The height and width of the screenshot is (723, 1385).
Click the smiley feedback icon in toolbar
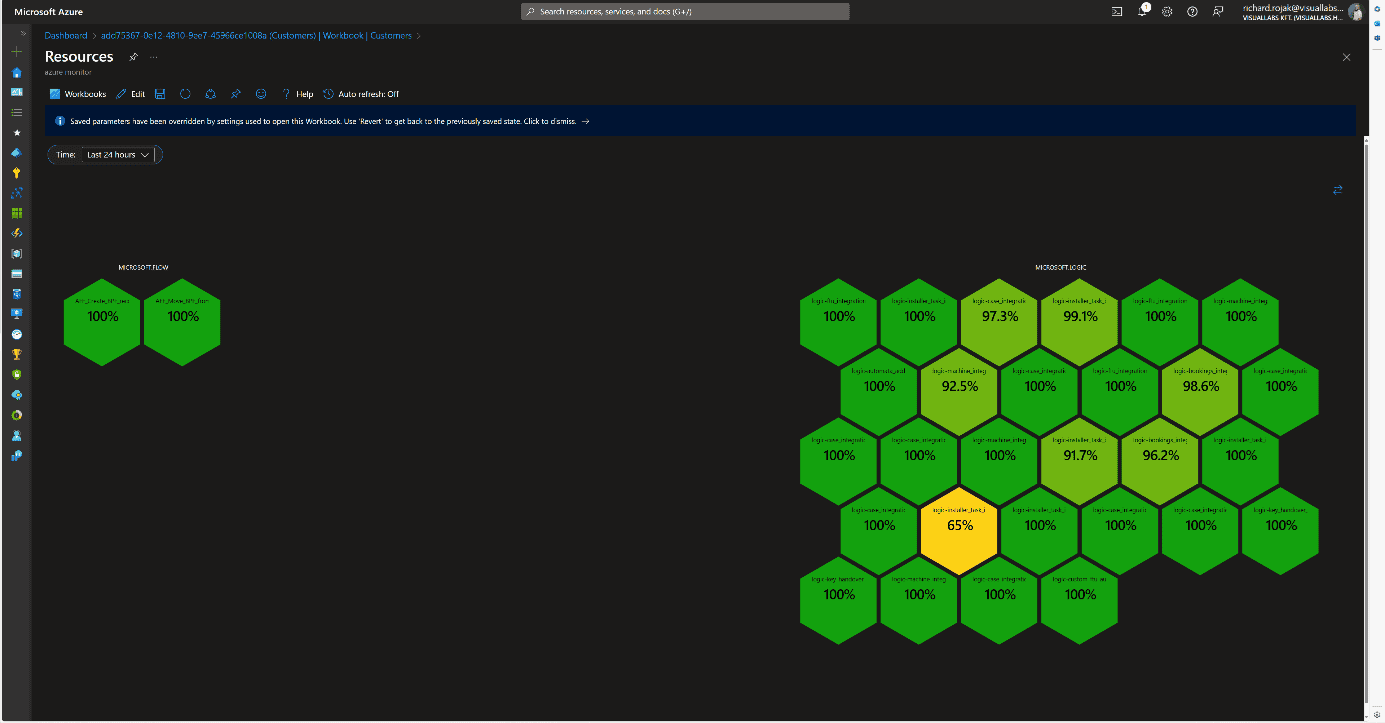point(261,94)
